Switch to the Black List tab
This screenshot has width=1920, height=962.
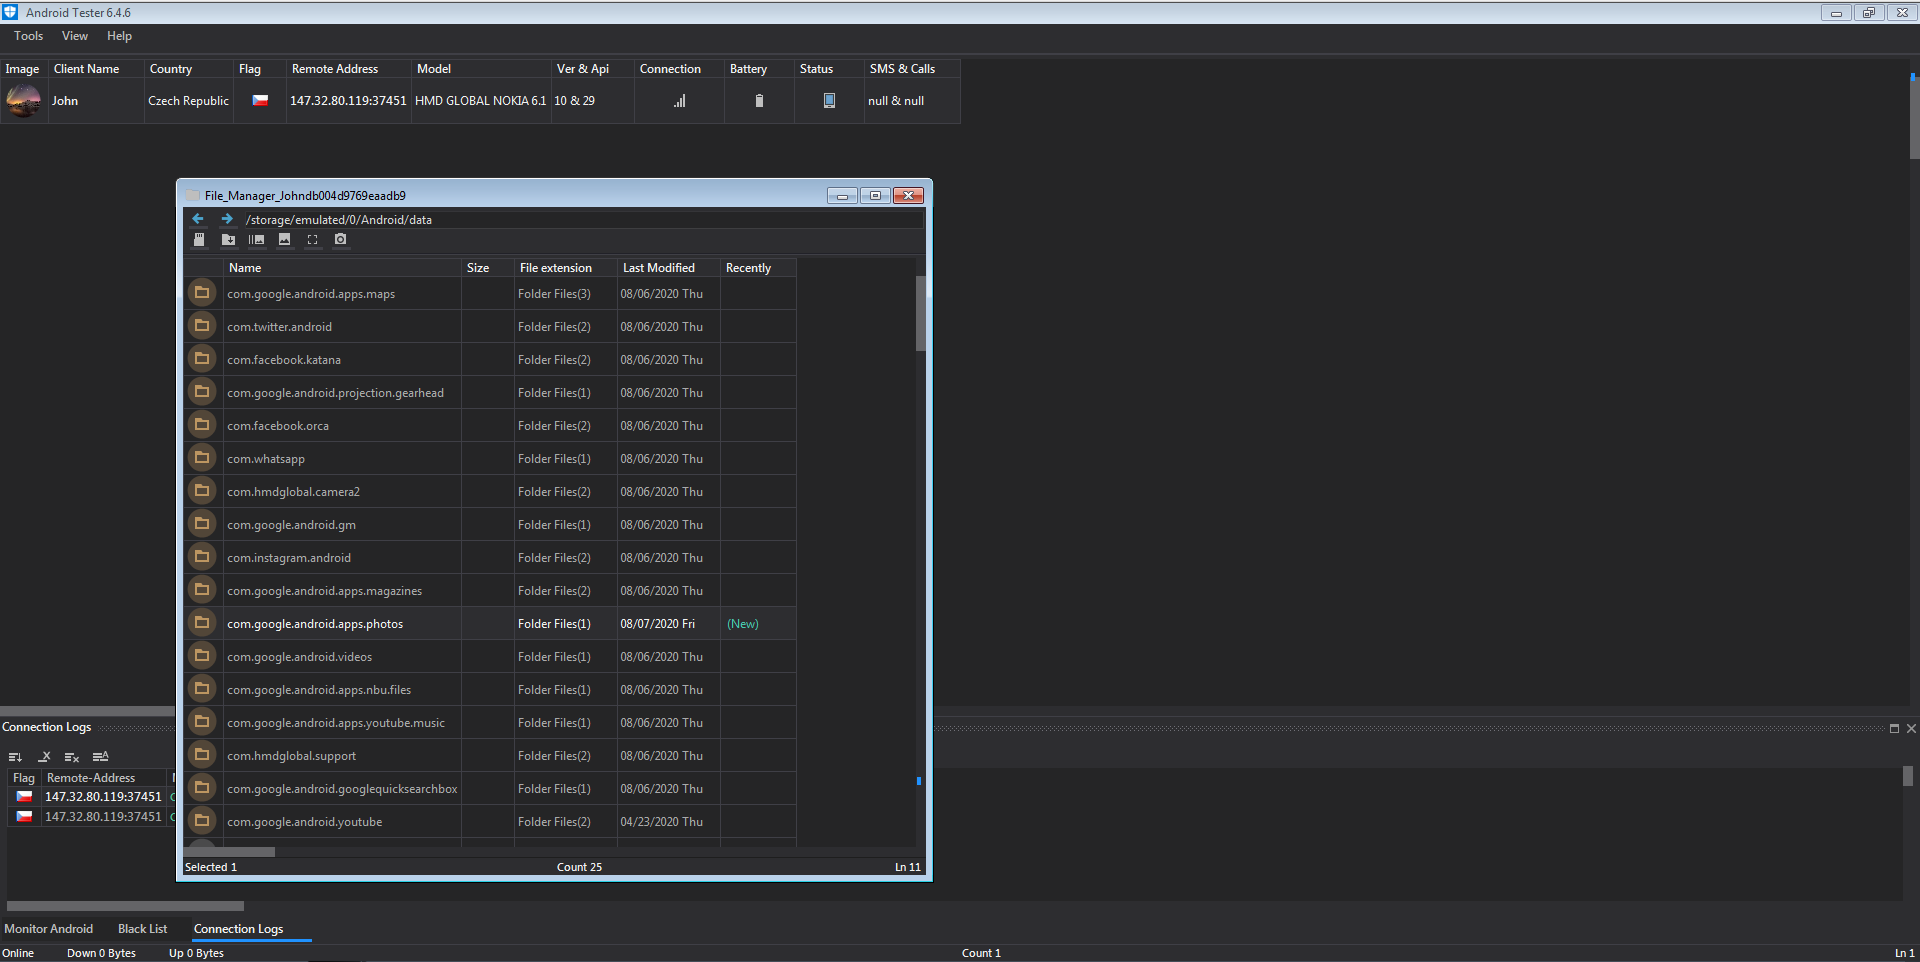tap(143, 929)
